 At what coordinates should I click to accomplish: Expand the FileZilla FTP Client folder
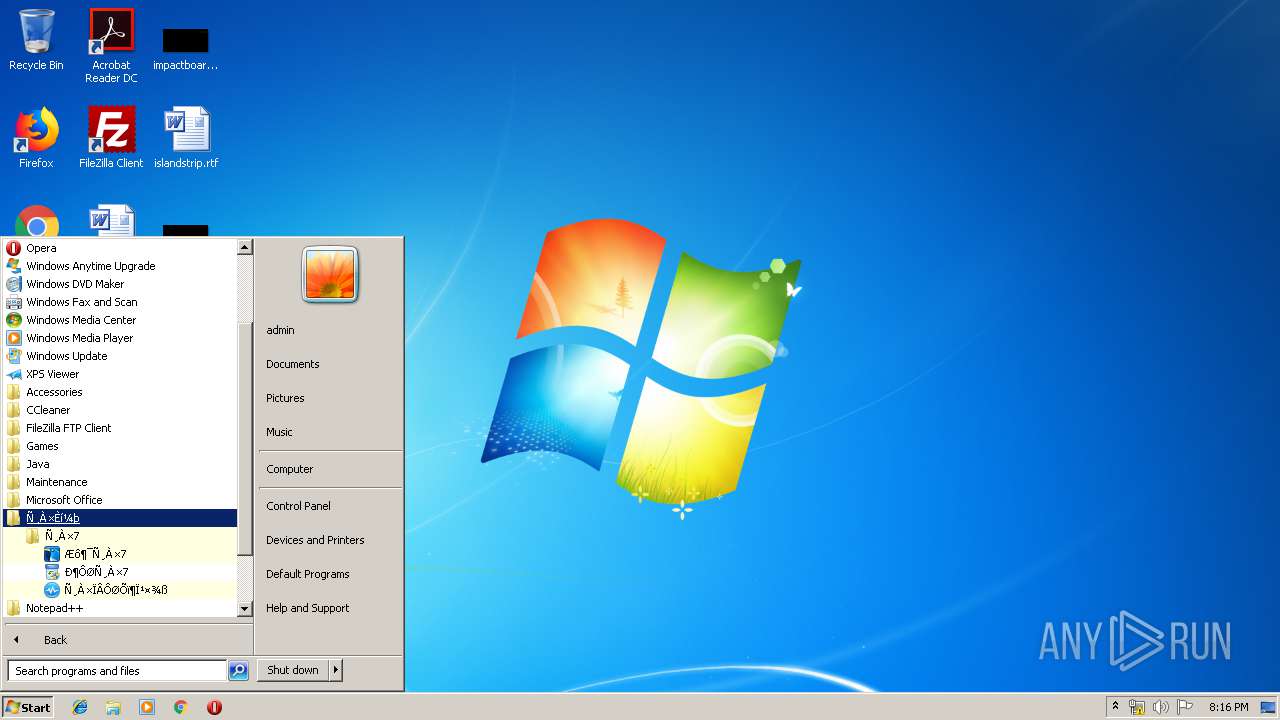click(x=120, y=428)
